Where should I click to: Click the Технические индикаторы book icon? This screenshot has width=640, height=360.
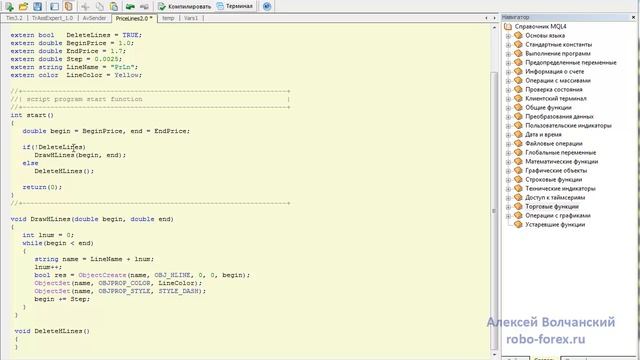pos(518,188)
